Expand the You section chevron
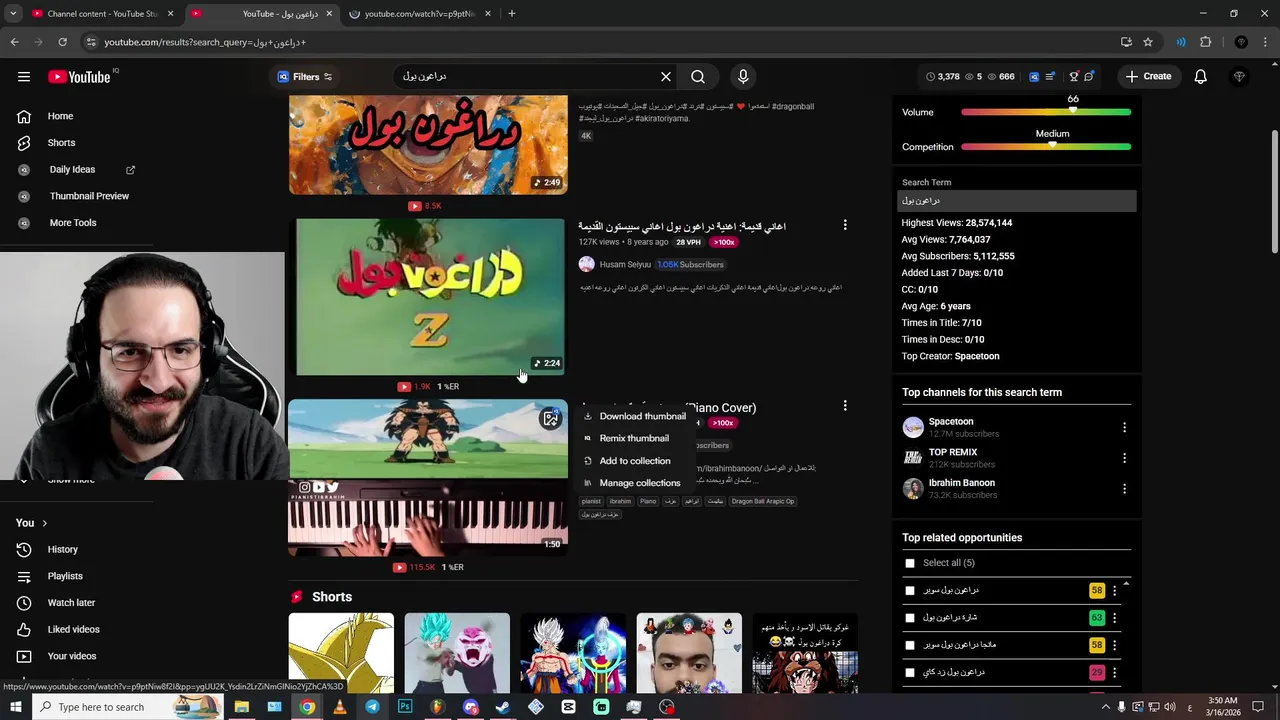This screenshot has width=1280, height=720. (44, 523)
